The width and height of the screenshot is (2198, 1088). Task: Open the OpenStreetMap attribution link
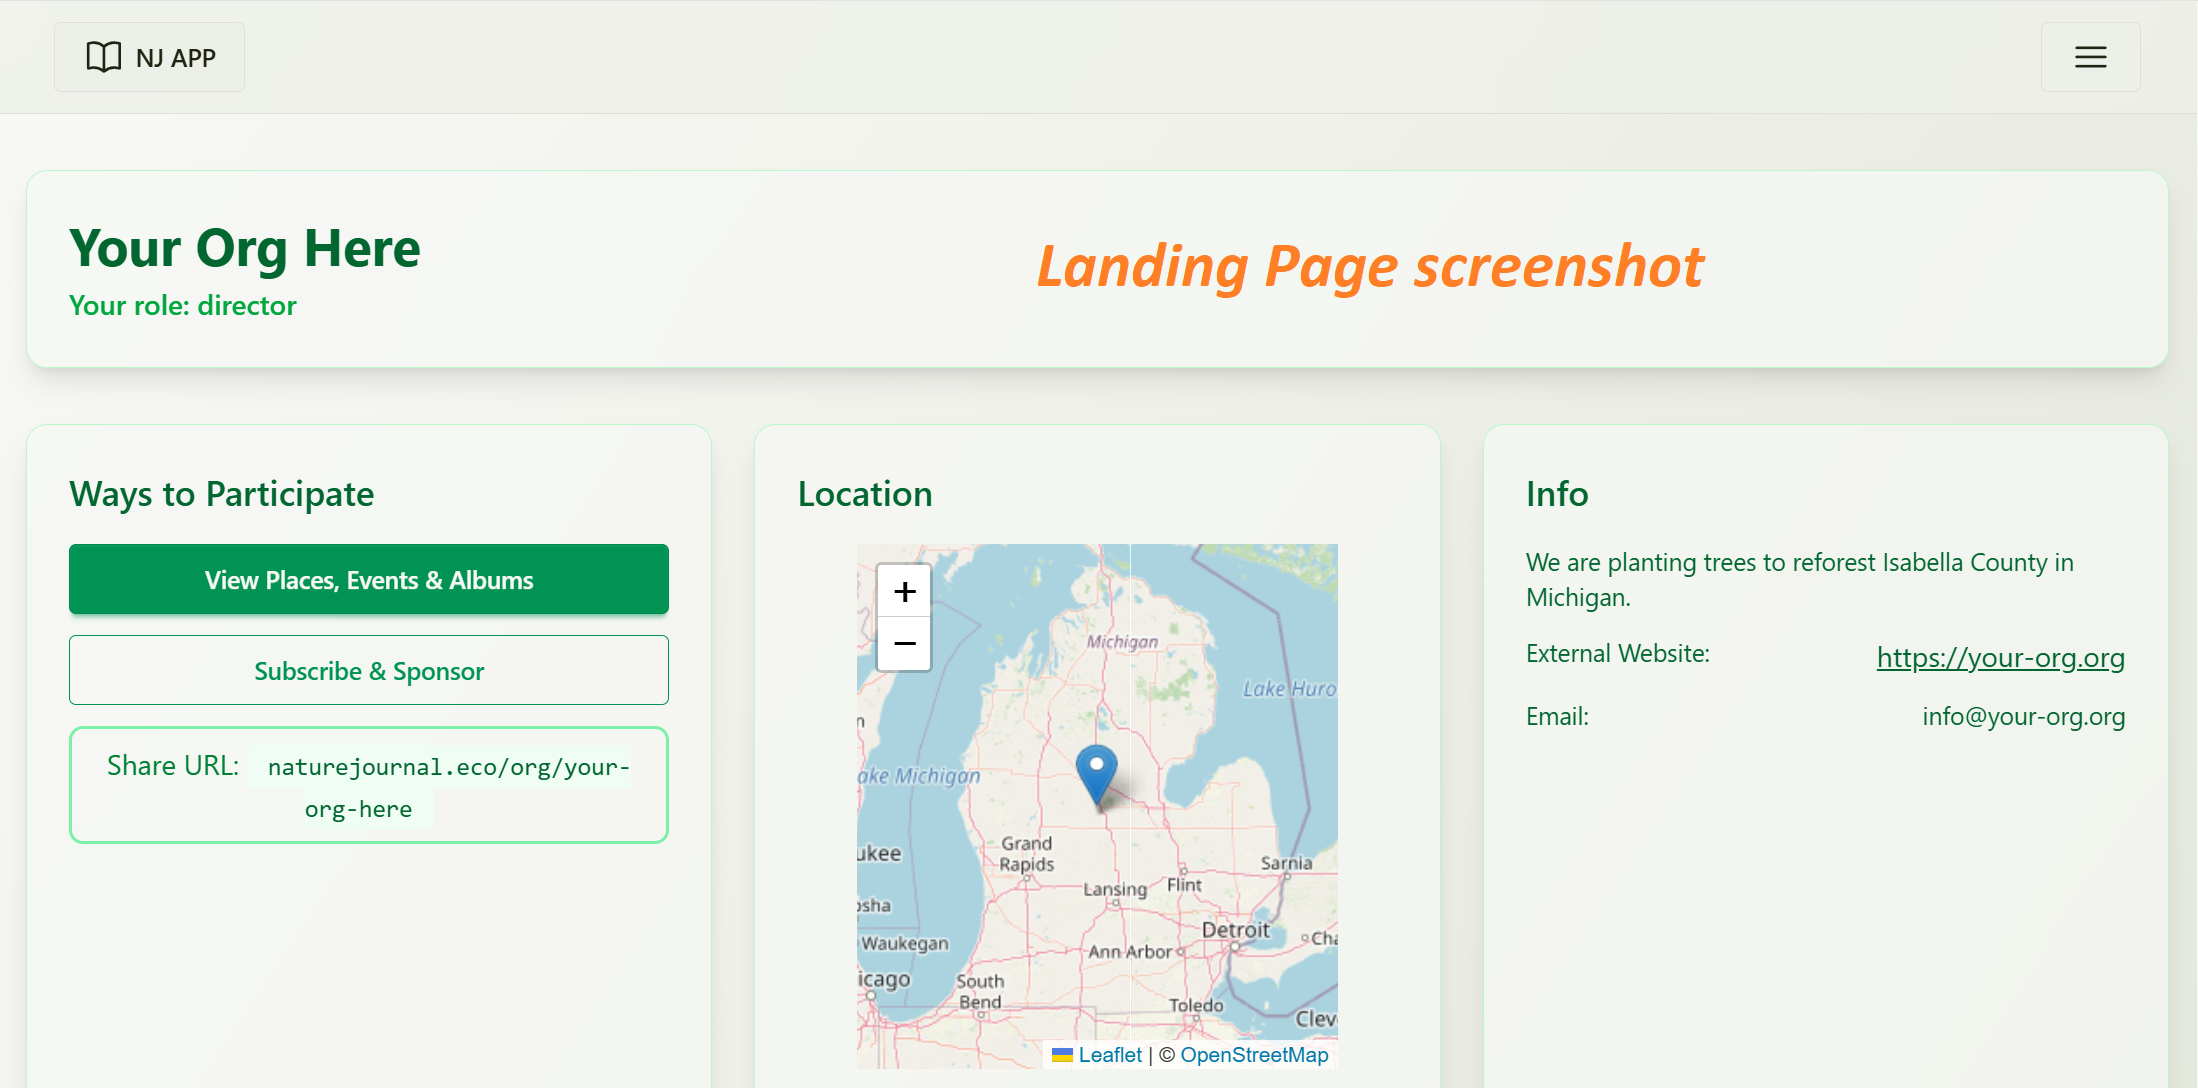coord(1254,1055)
